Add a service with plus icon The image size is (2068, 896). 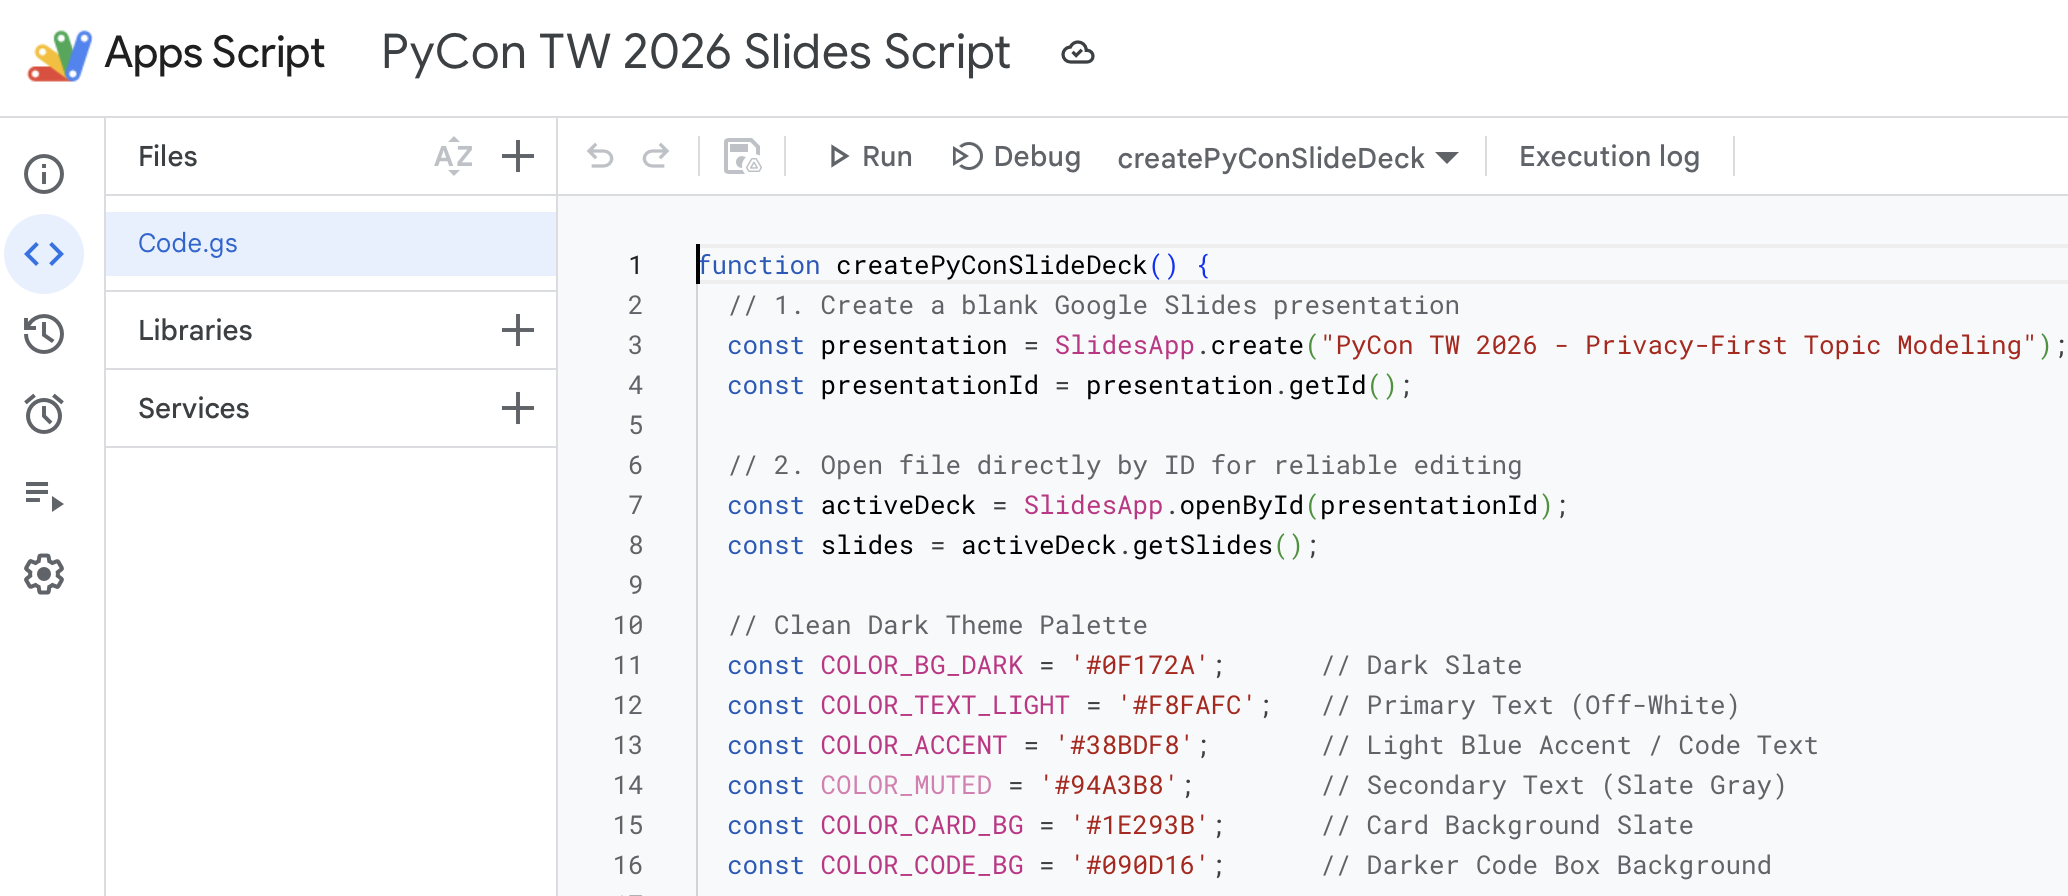coord(518,408)
